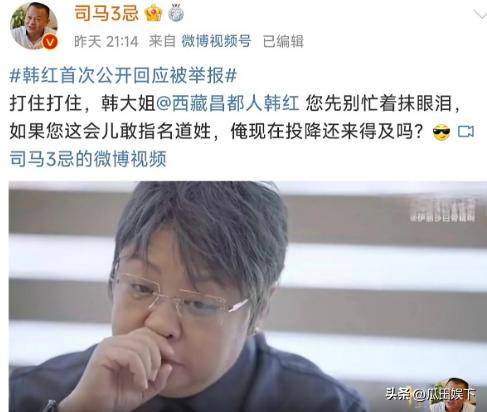Open the 司马3忌的微博视频 link
The height and width of the screenshot is (412, 487).
coord(88,158)
